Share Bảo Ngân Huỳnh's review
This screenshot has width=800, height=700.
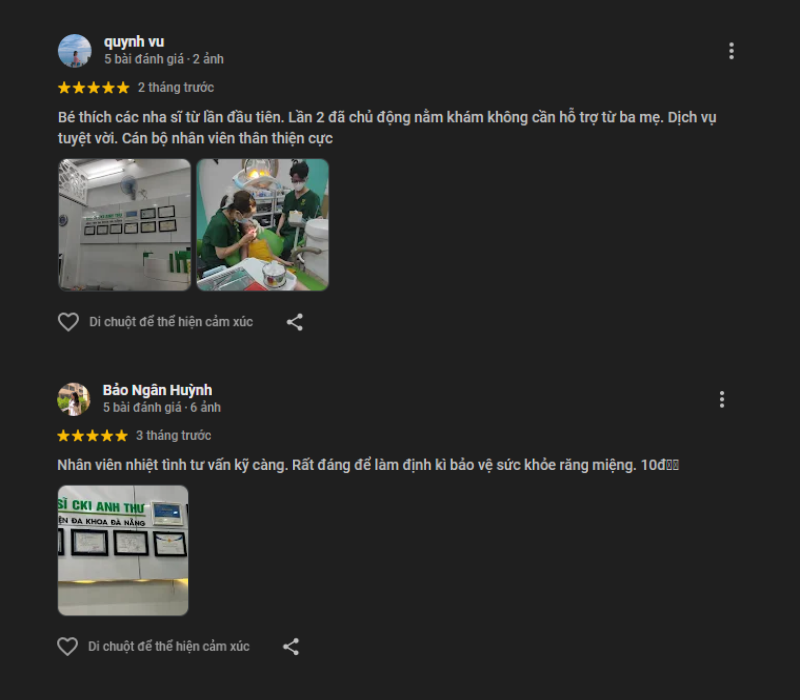coord(291,646)
